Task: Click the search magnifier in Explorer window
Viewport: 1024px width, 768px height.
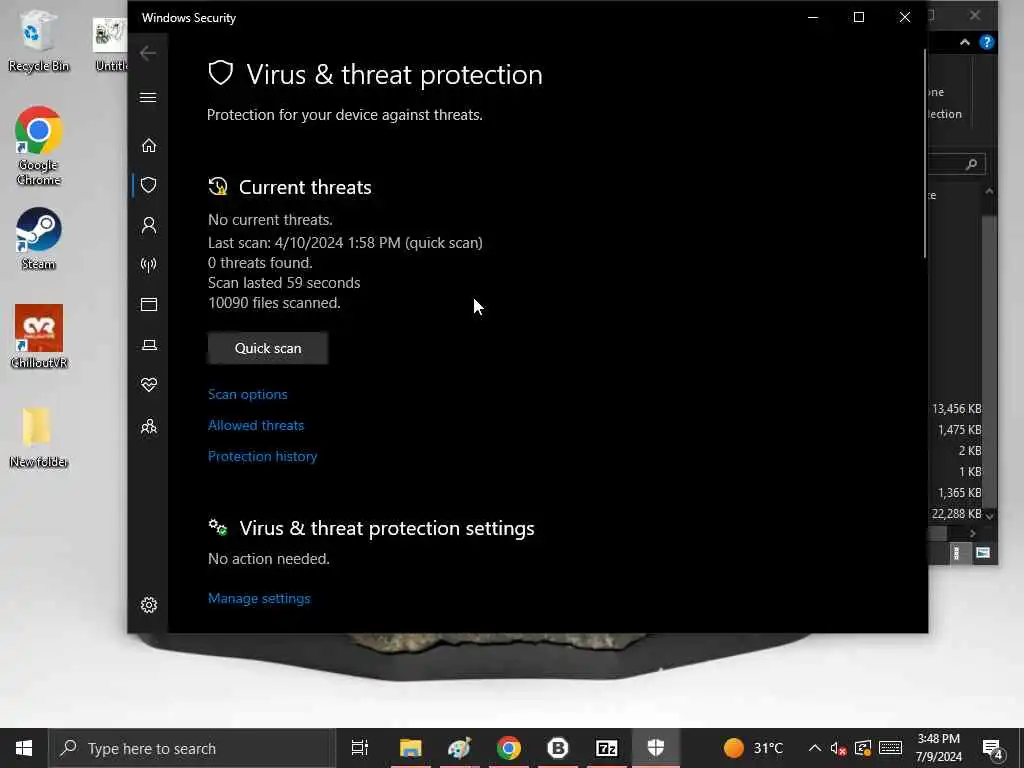Action: point(971,165)
